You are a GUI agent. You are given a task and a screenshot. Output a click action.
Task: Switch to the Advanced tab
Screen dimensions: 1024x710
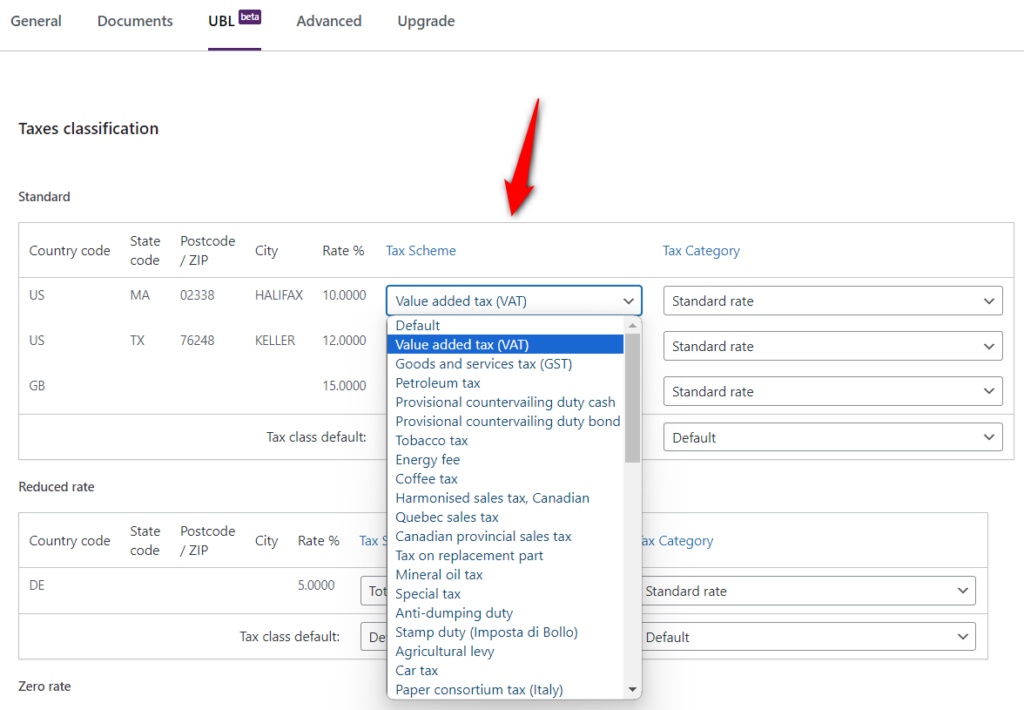[328, 20]
